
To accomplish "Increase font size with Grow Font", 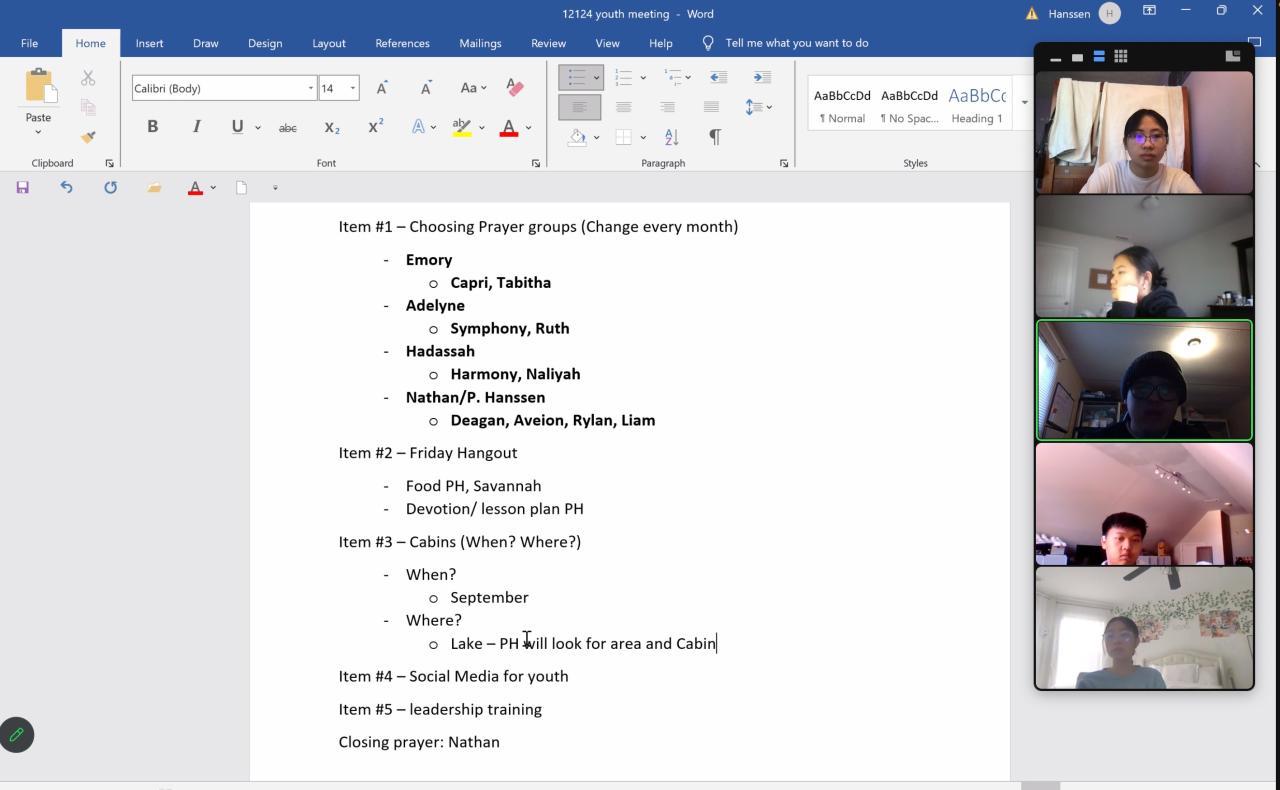I will [x=382, y=88].
